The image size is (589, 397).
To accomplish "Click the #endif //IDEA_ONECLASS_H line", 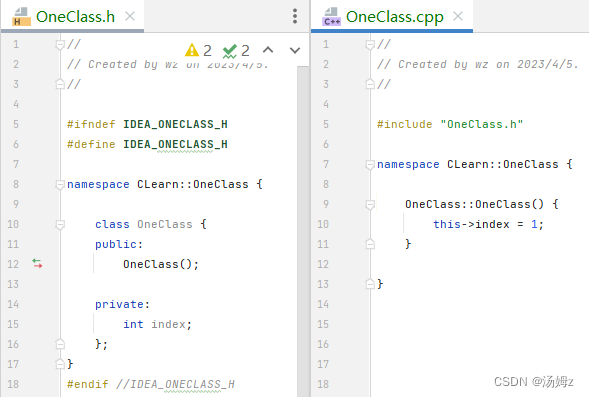I will (151, 384).
